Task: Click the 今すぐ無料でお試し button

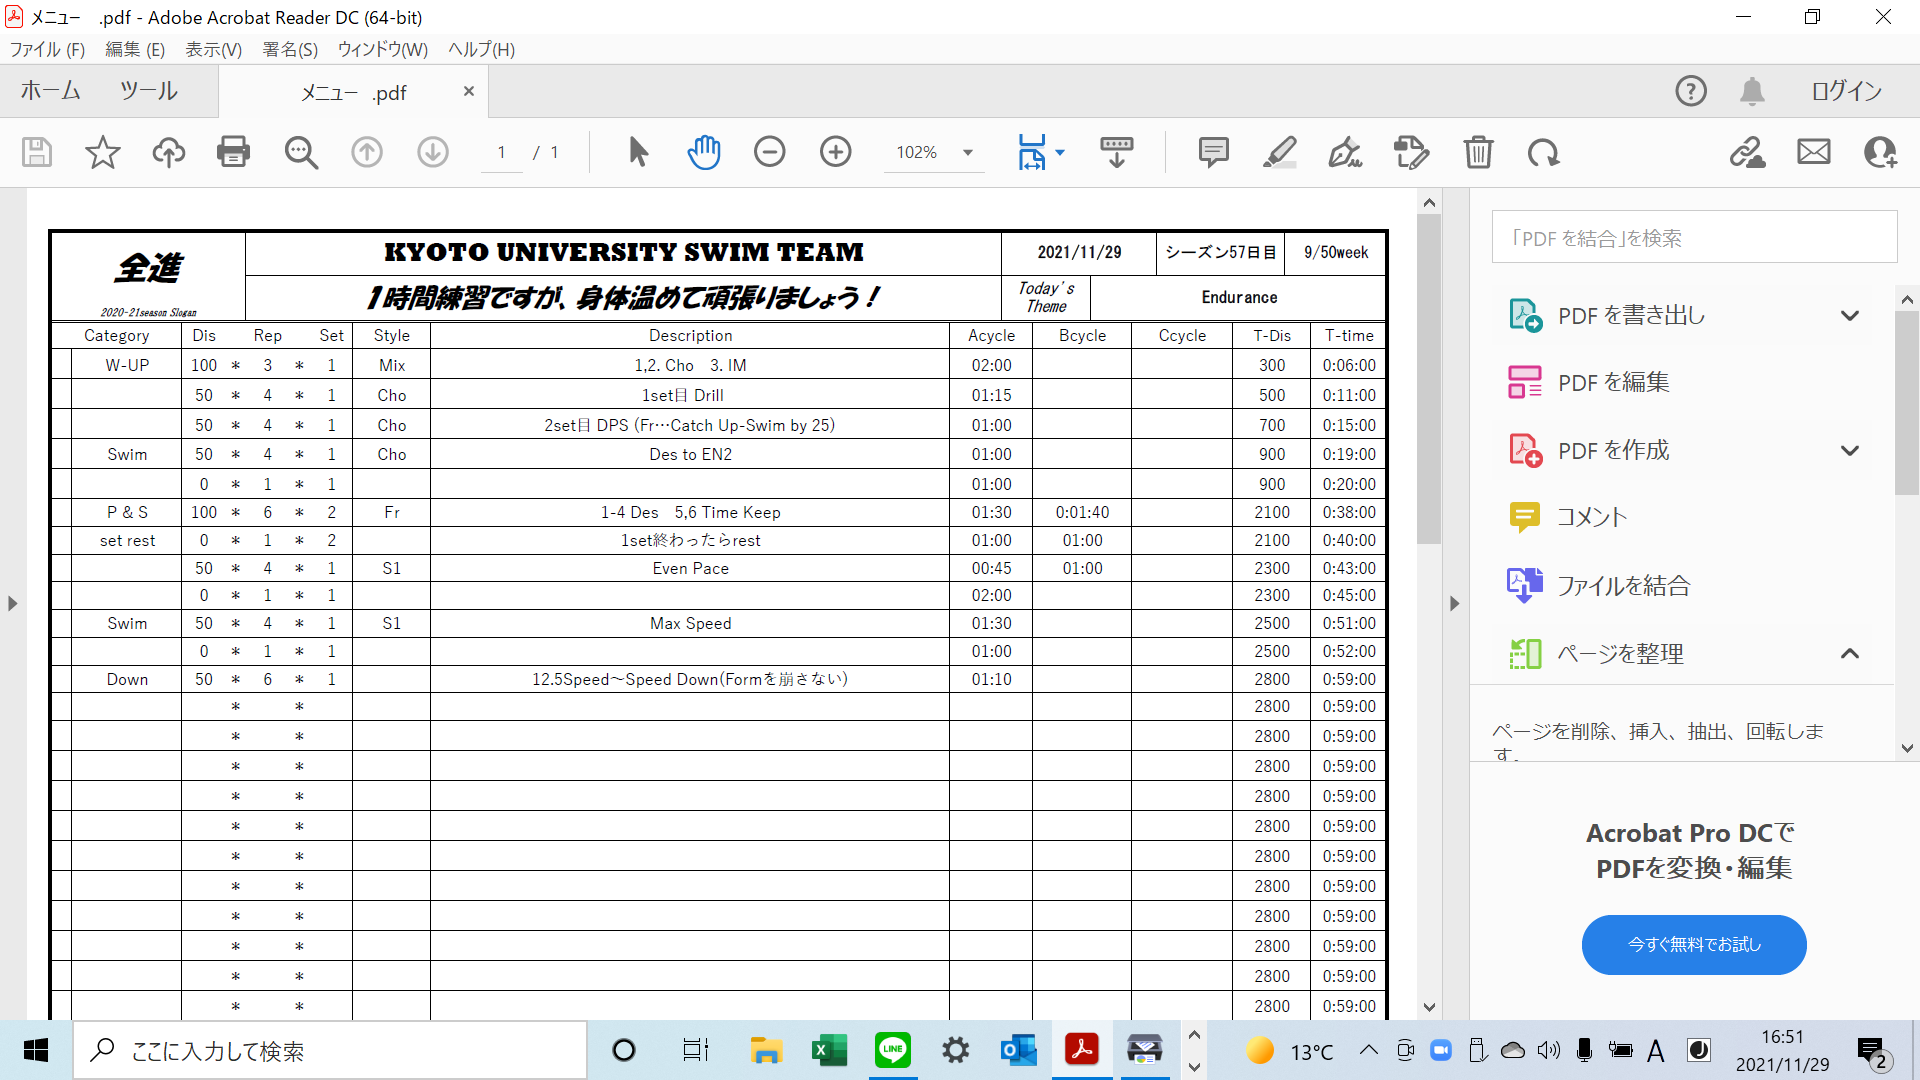Action: point(1693,944)
